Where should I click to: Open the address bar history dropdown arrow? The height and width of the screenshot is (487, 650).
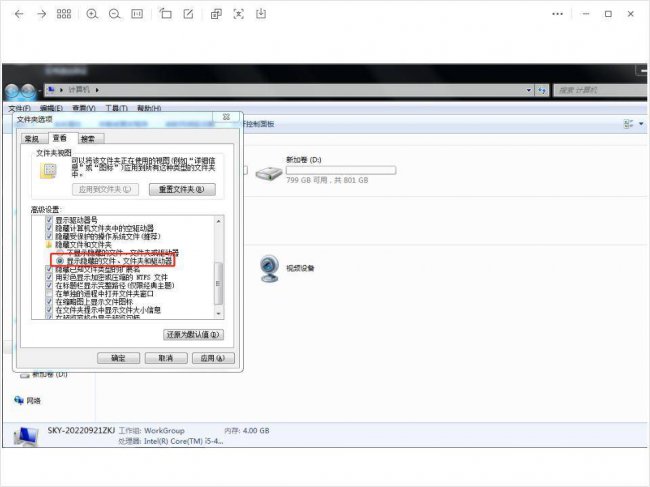(529, 90)
